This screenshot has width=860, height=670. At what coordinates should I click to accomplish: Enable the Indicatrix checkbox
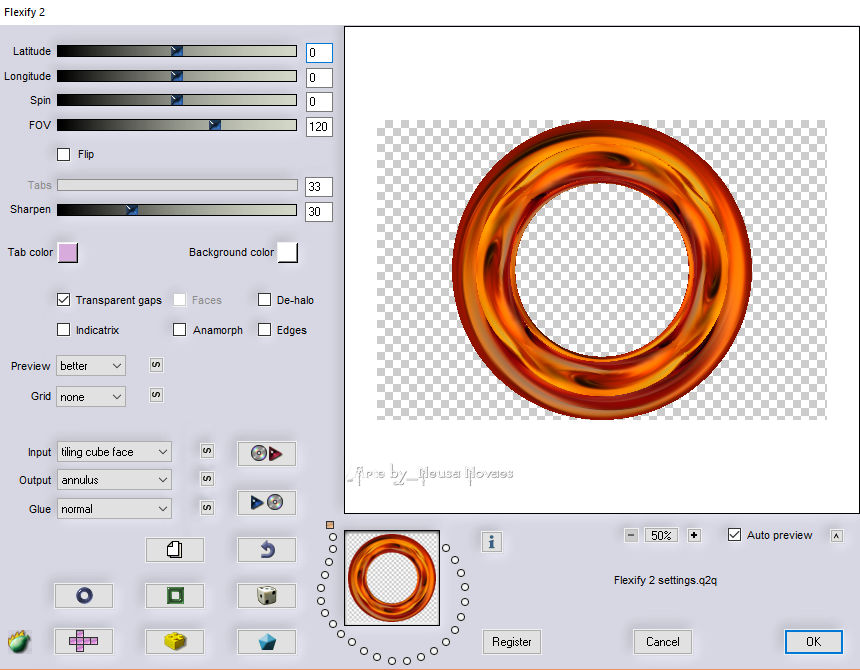click(x=64, y=330)
